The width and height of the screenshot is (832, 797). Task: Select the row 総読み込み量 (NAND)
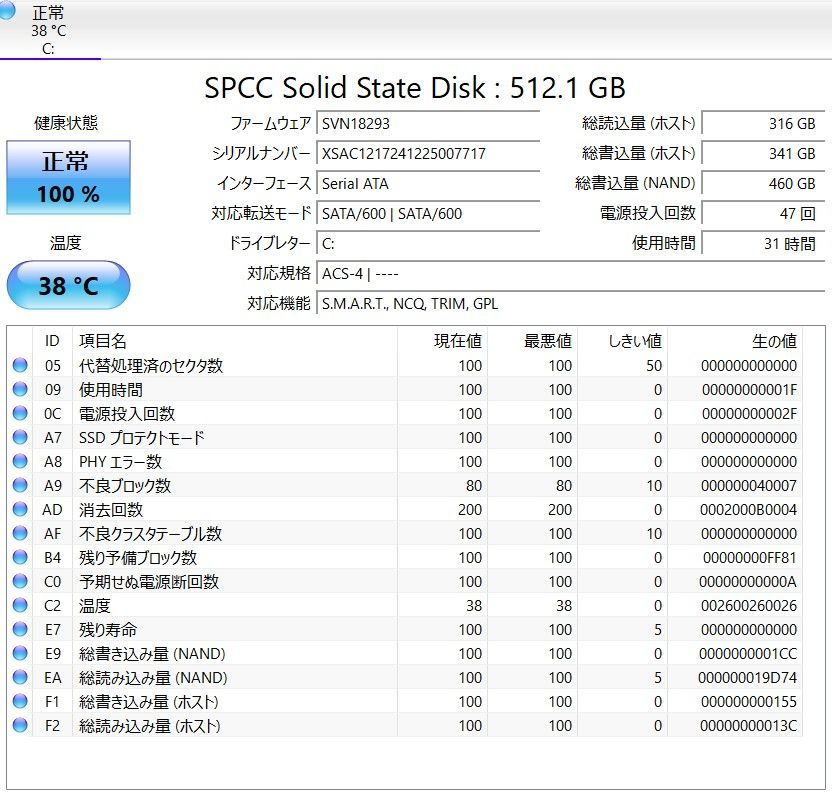[x=404, y=678]
